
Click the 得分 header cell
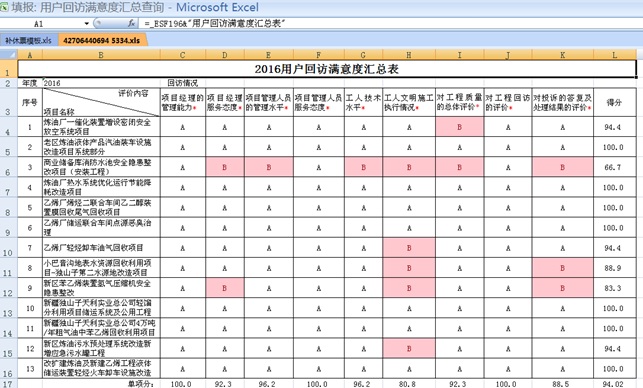tap(614, 102)
